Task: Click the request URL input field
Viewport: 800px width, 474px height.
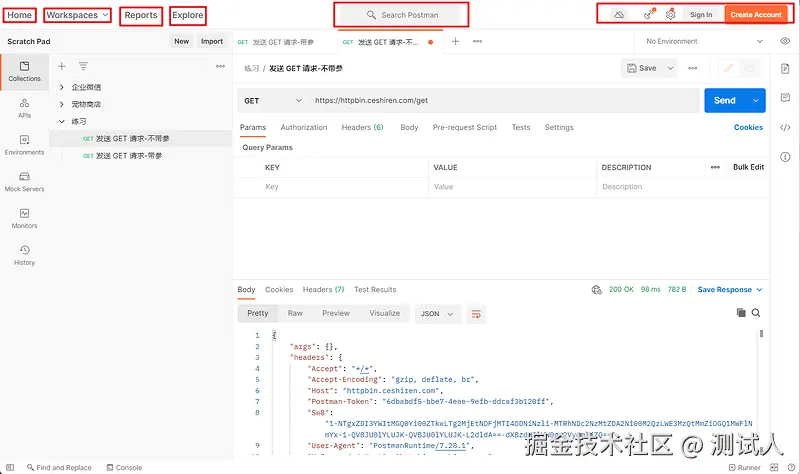Action: (505, 101)
